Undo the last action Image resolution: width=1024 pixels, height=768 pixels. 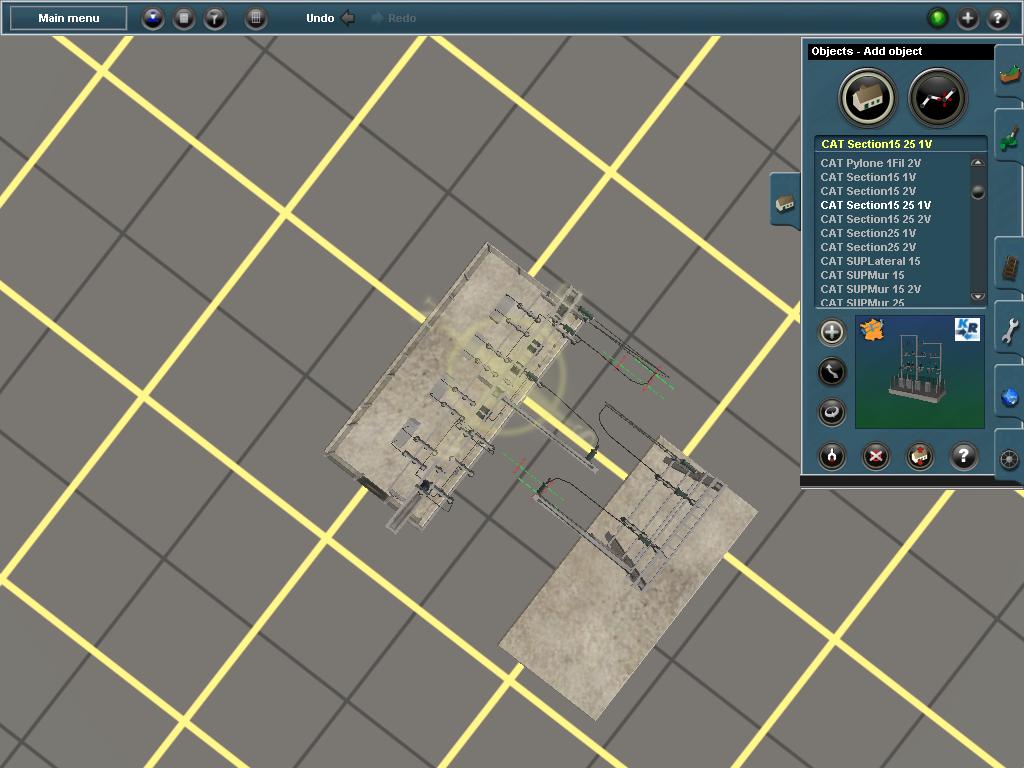pyautogui.click(x=330, y=18)
